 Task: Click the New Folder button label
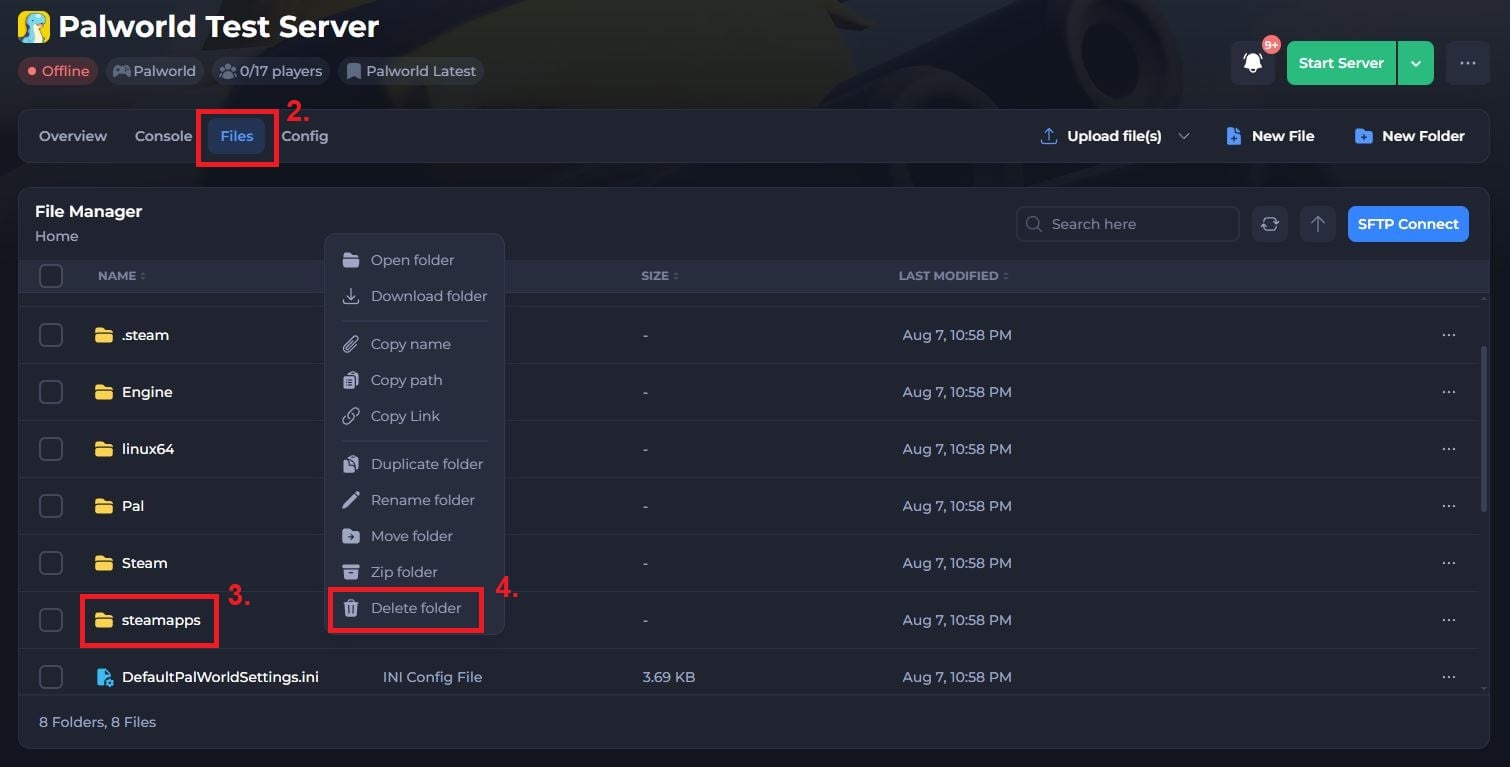[1423, 136]
